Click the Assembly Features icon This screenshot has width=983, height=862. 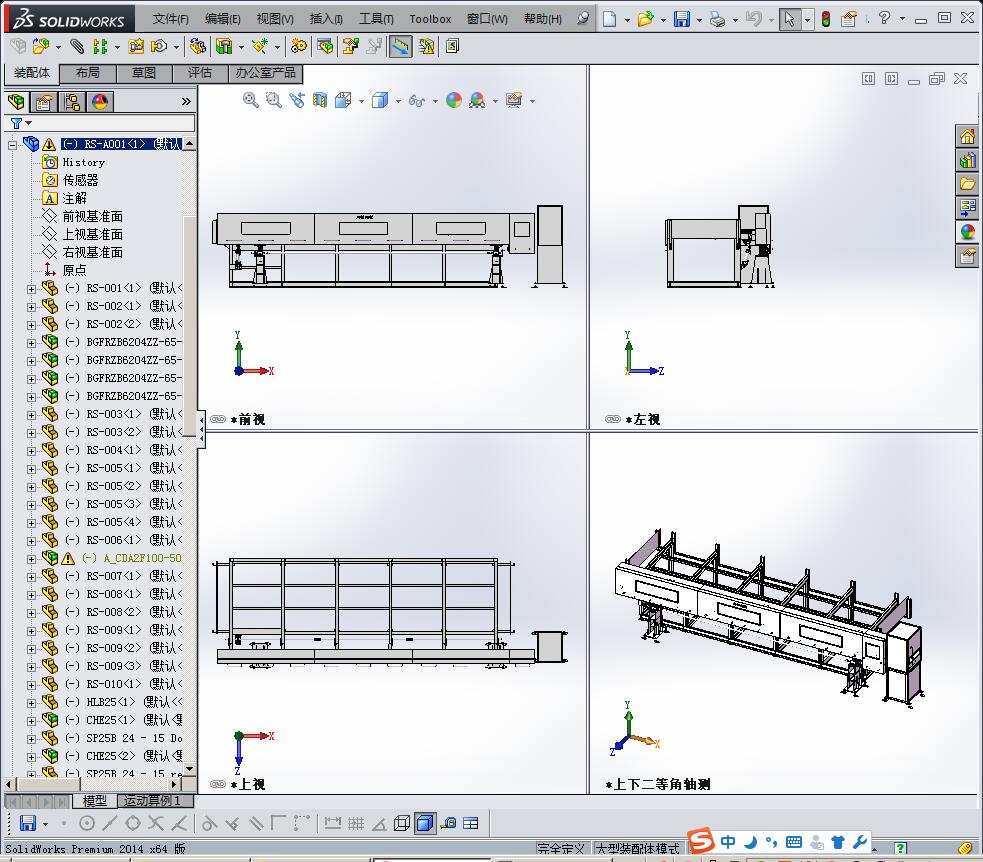pos(224,46)
